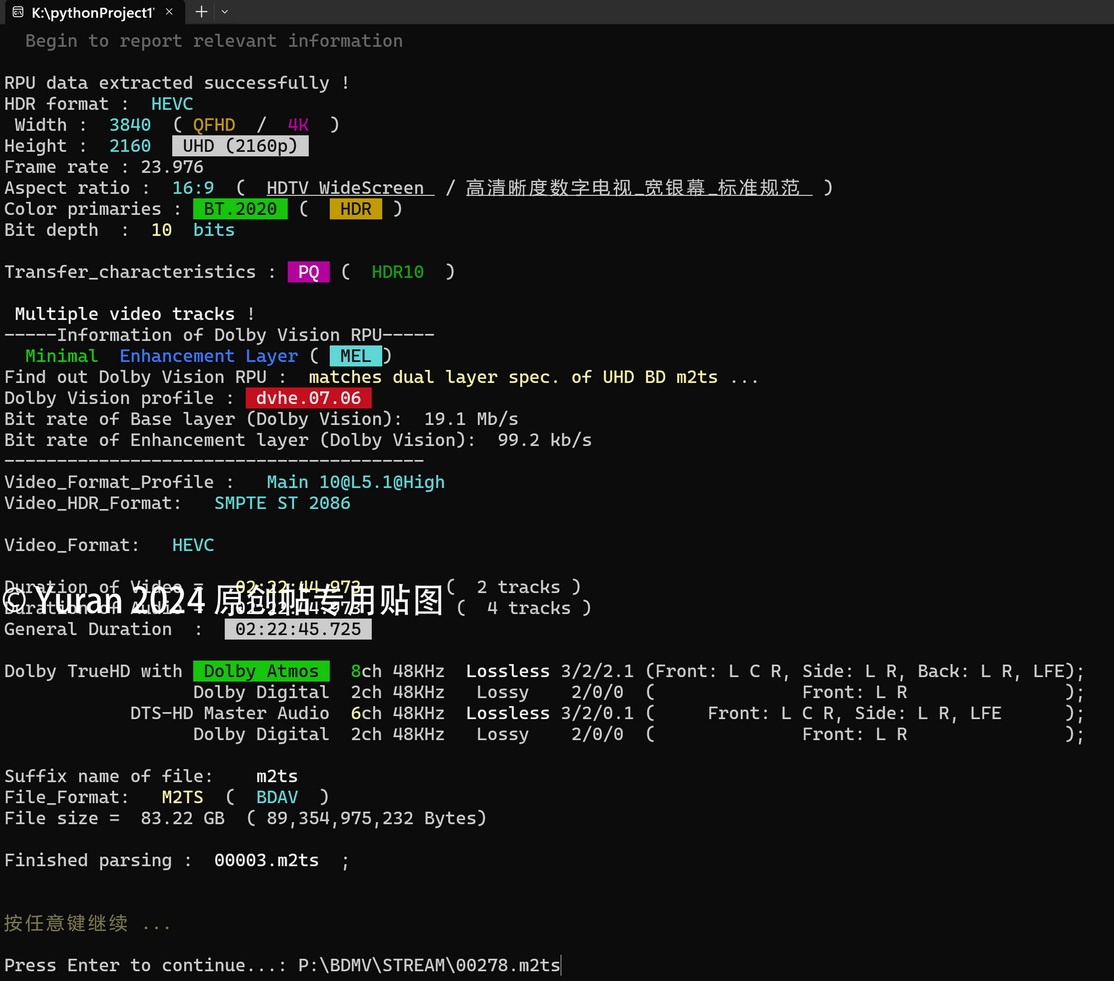Click the cyan BDAV label
Viewport: 1114px width, 981px height.
click(276, 797)
